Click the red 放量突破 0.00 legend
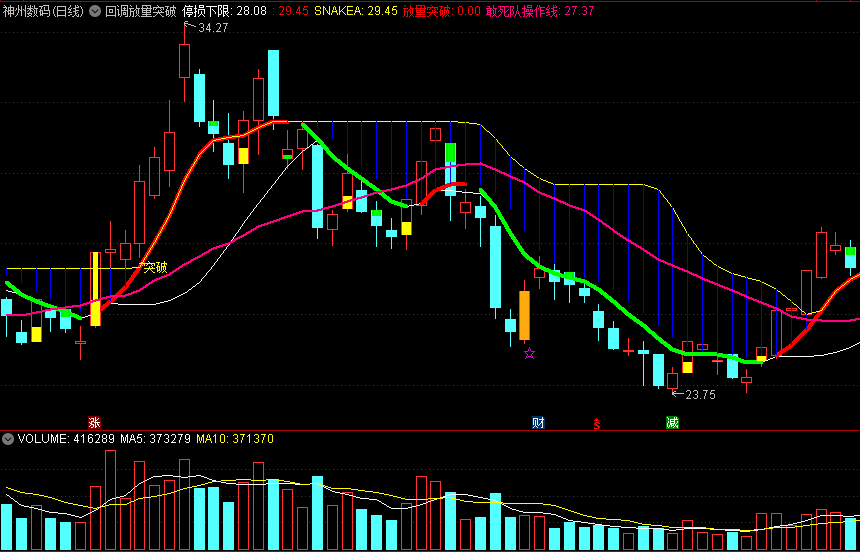The image size is (860, 552). click(428, 10)
